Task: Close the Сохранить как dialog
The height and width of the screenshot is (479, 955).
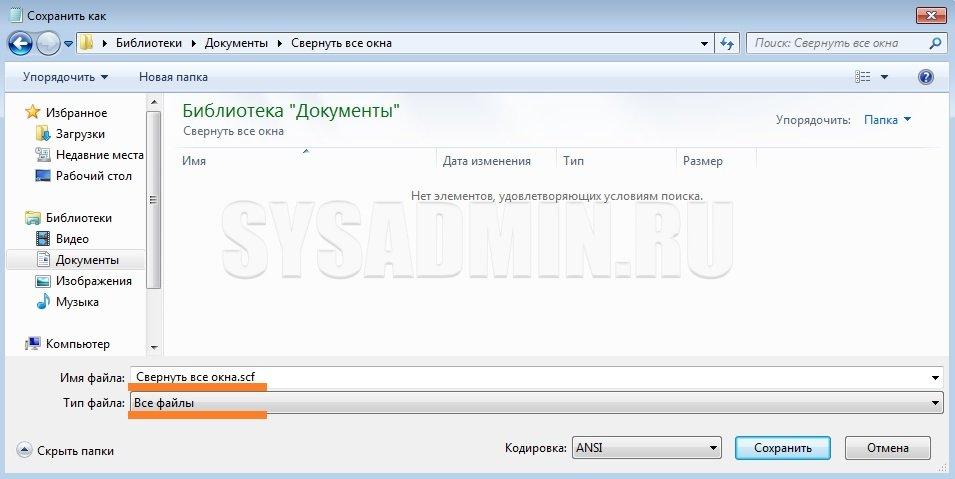Action: click(x=931, y=16)
